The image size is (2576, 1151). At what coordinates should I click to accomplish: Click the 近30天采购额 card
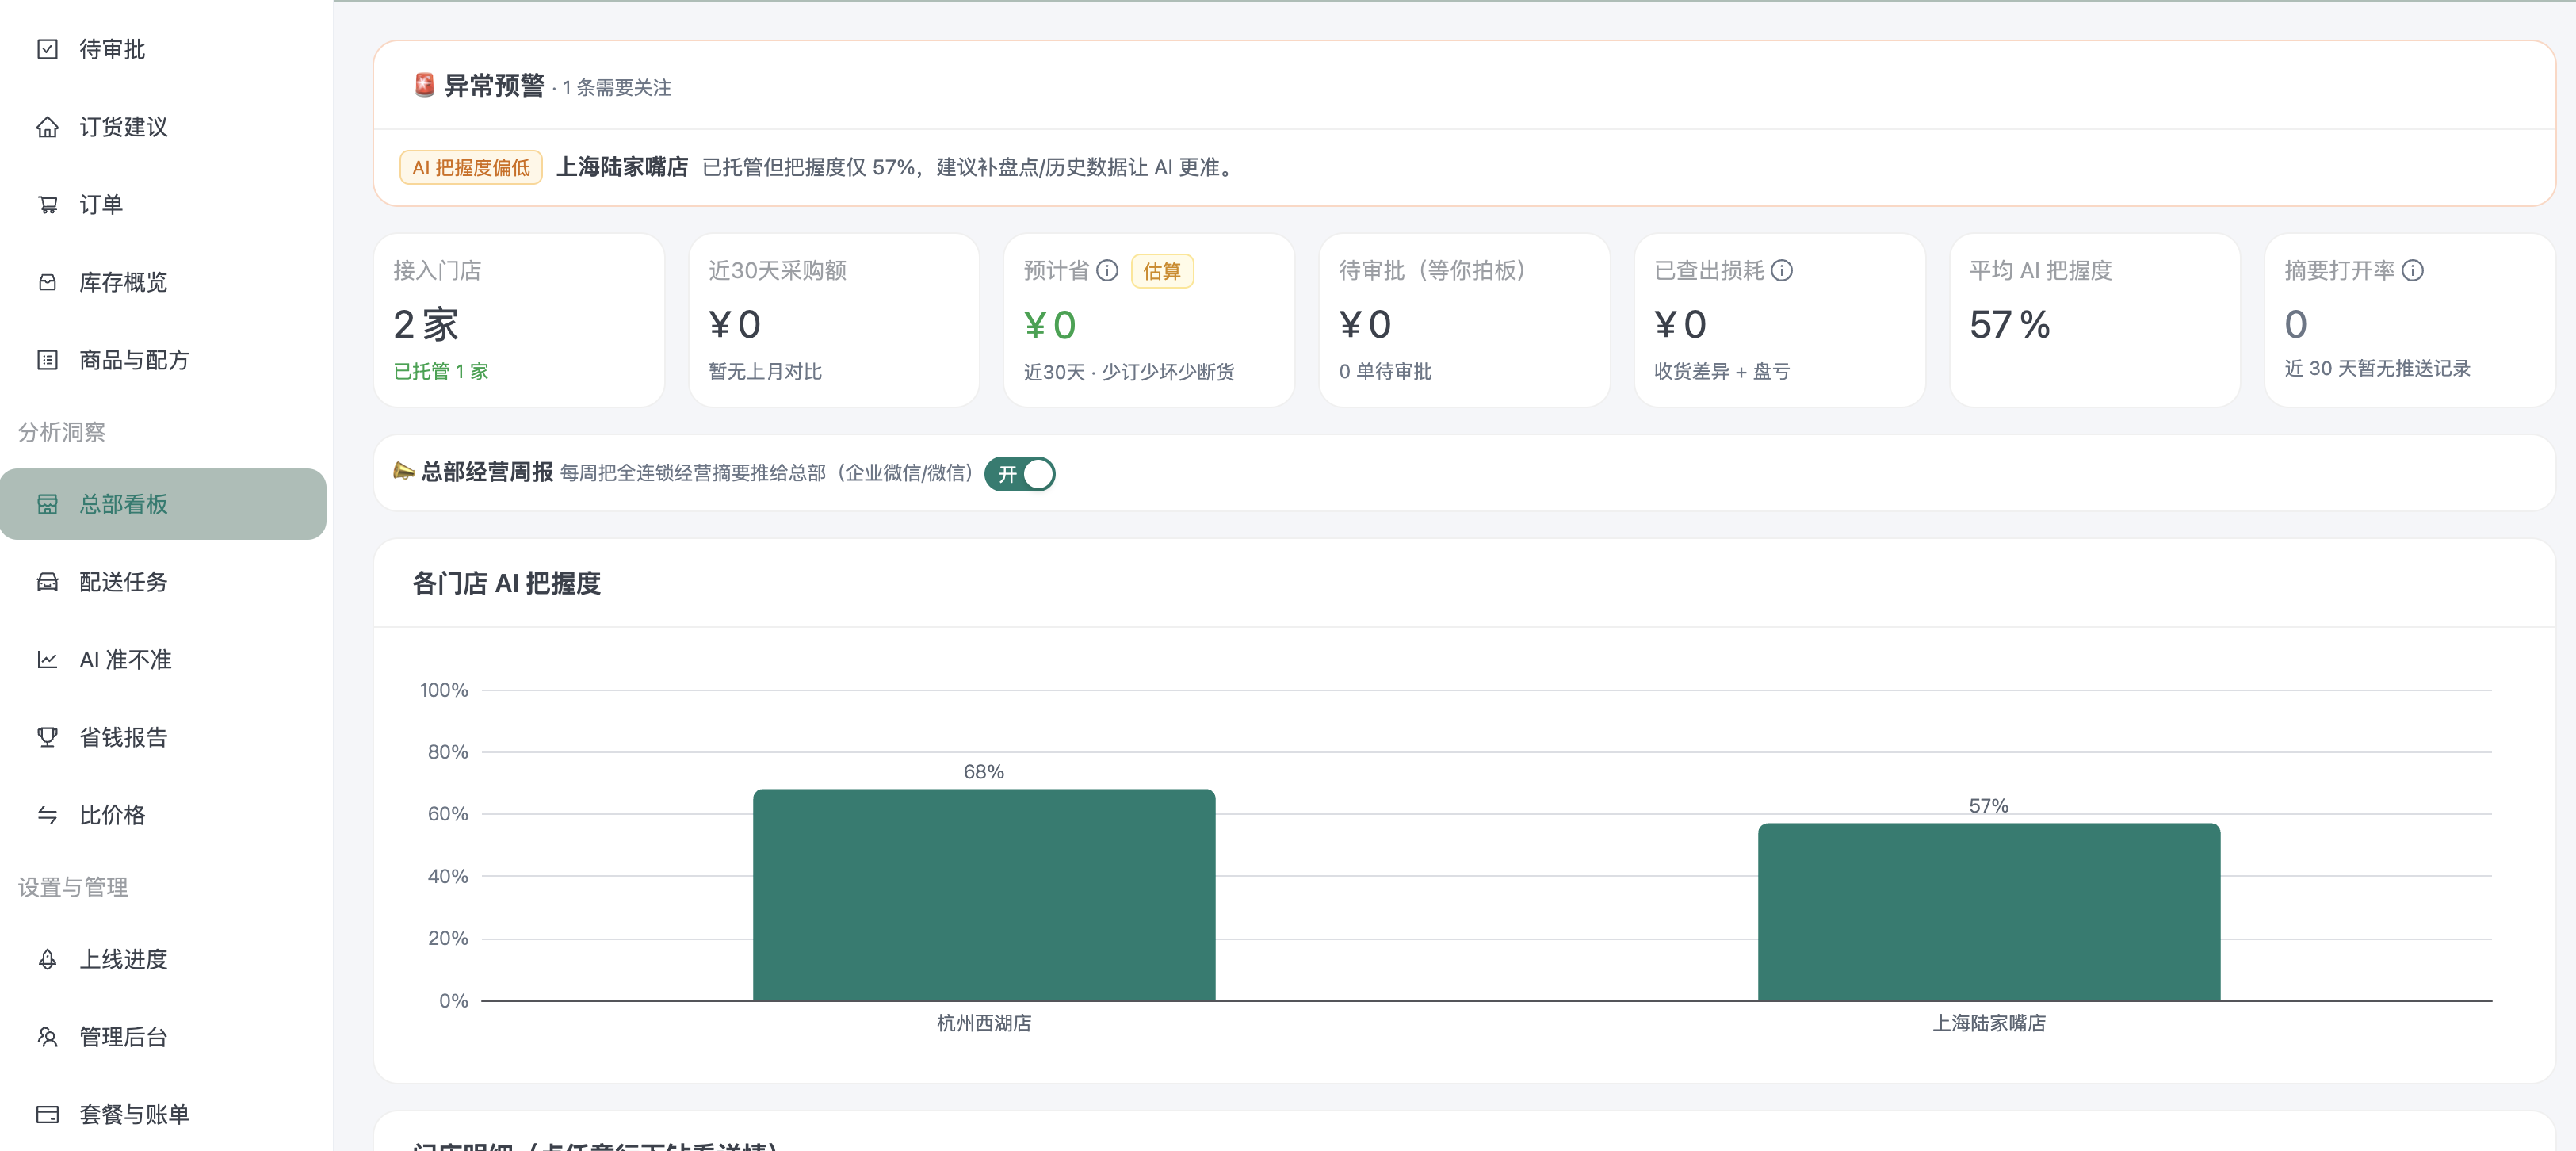pyautogui.click(x=834, y=320)
